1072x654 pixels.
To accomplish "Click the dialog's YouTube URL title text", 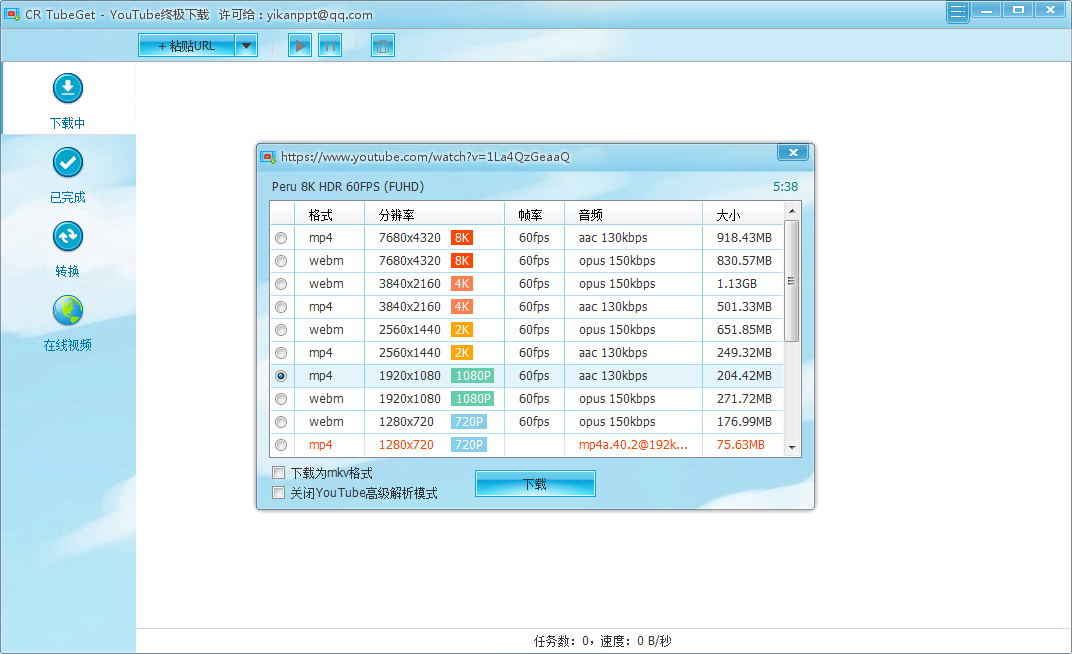I will [x=425, y=156].
